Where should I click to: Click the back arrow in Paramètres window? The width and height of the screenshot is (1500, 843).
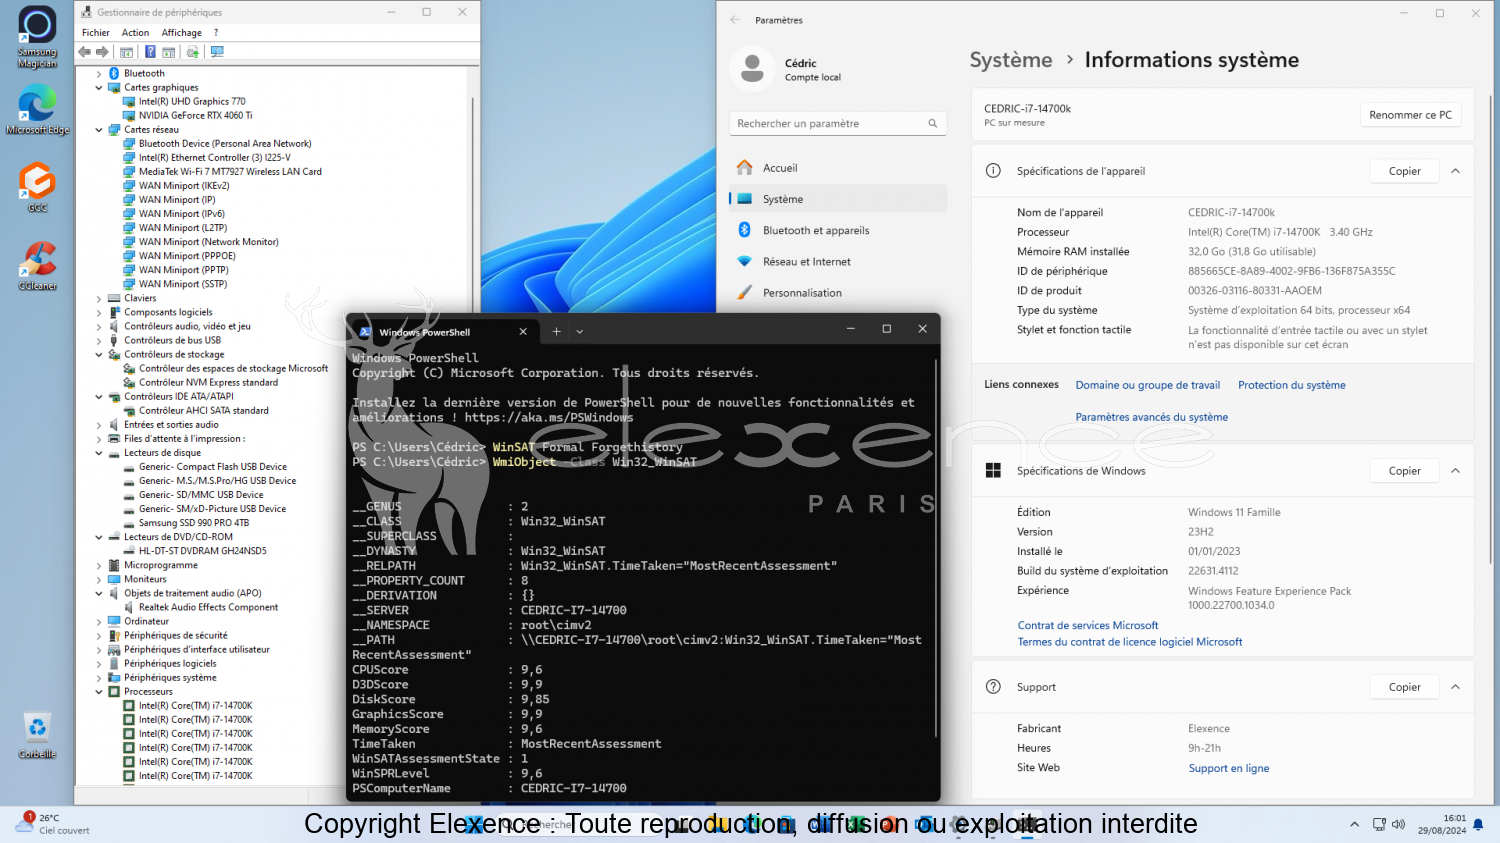736,20
